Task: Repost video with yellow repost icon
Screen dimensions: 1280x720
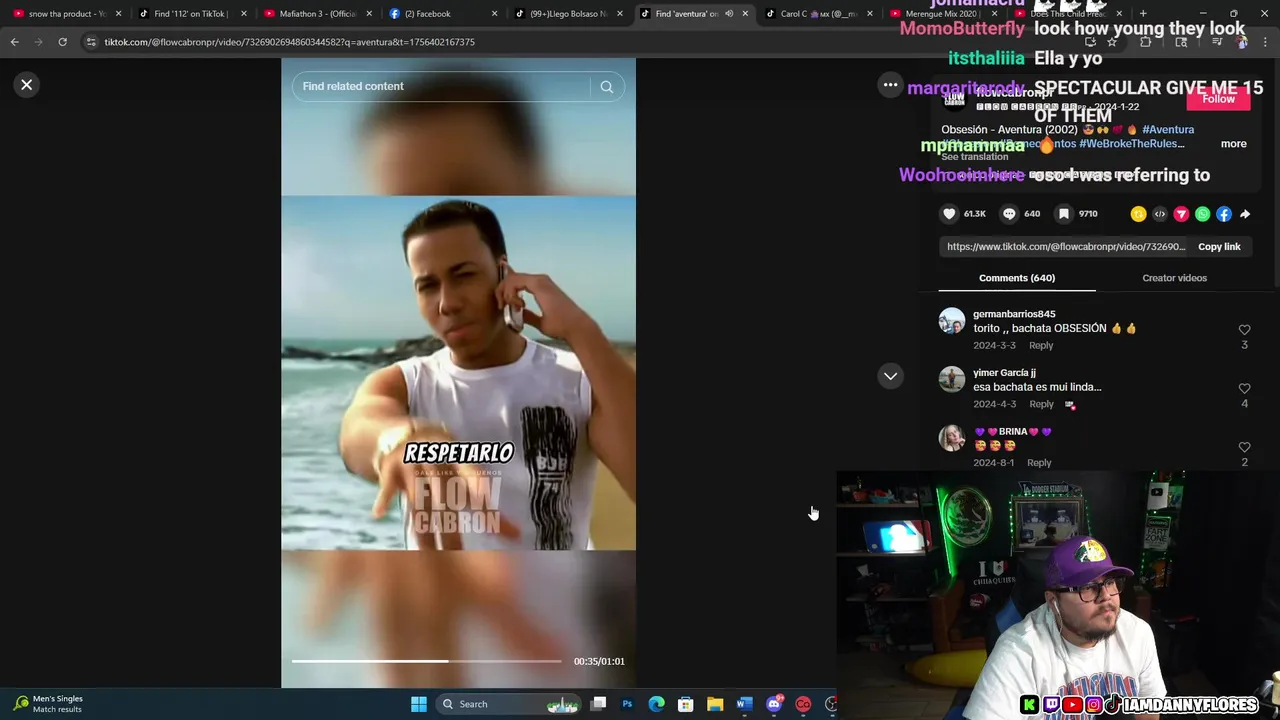Action: tap(1138, 214)
